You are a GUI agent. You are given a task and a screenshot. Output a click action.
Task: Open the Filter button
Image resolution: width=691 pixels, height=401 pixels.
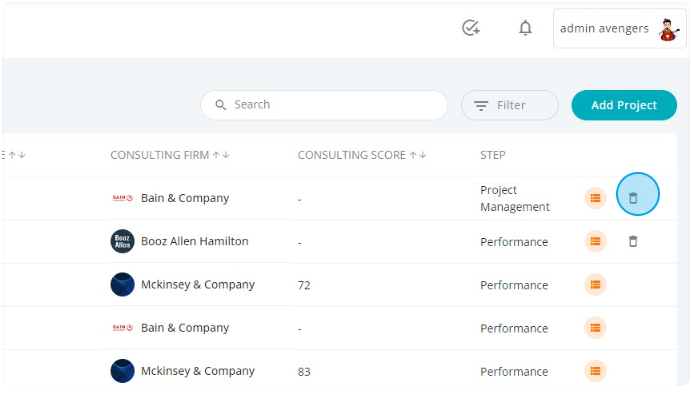tap(509, 105)
